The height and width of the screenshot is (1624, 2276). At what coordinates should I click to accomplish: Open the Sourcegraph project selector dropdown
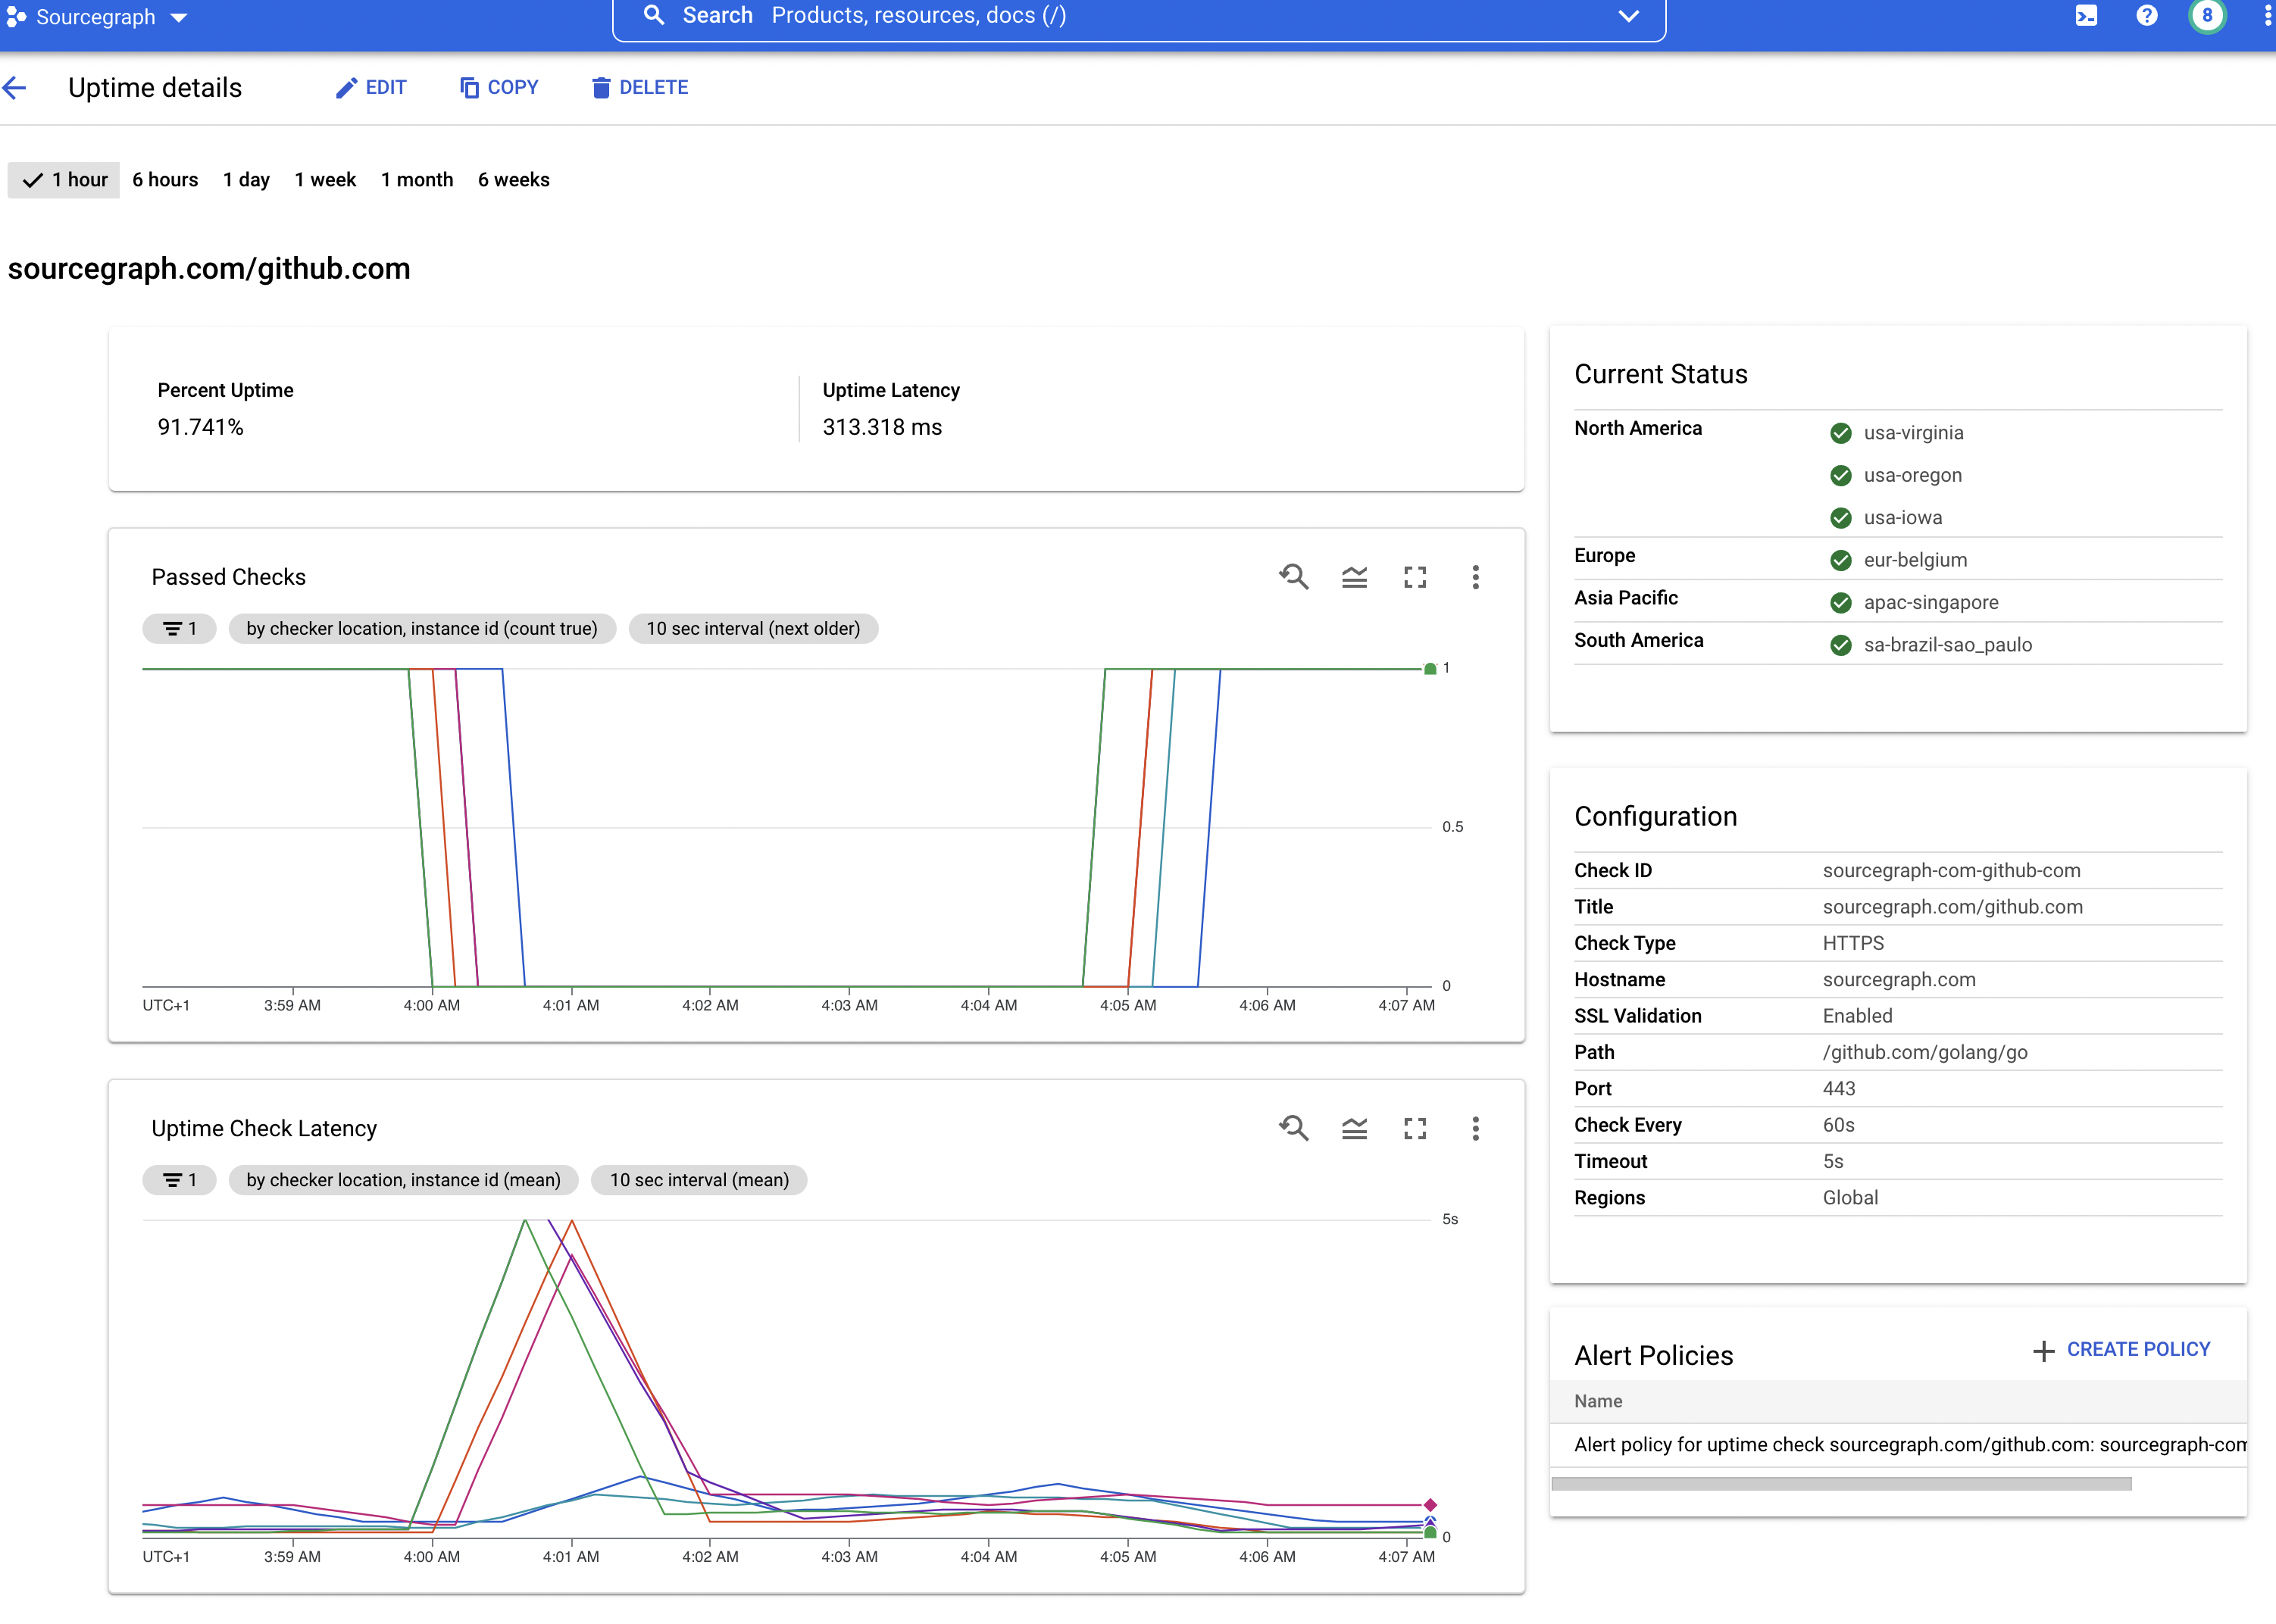[97, 17]
